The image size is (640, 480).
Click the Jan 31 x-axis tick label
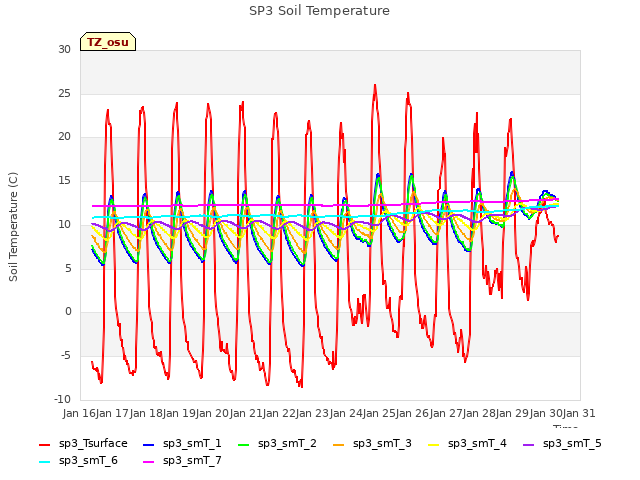tap(579, 413)
